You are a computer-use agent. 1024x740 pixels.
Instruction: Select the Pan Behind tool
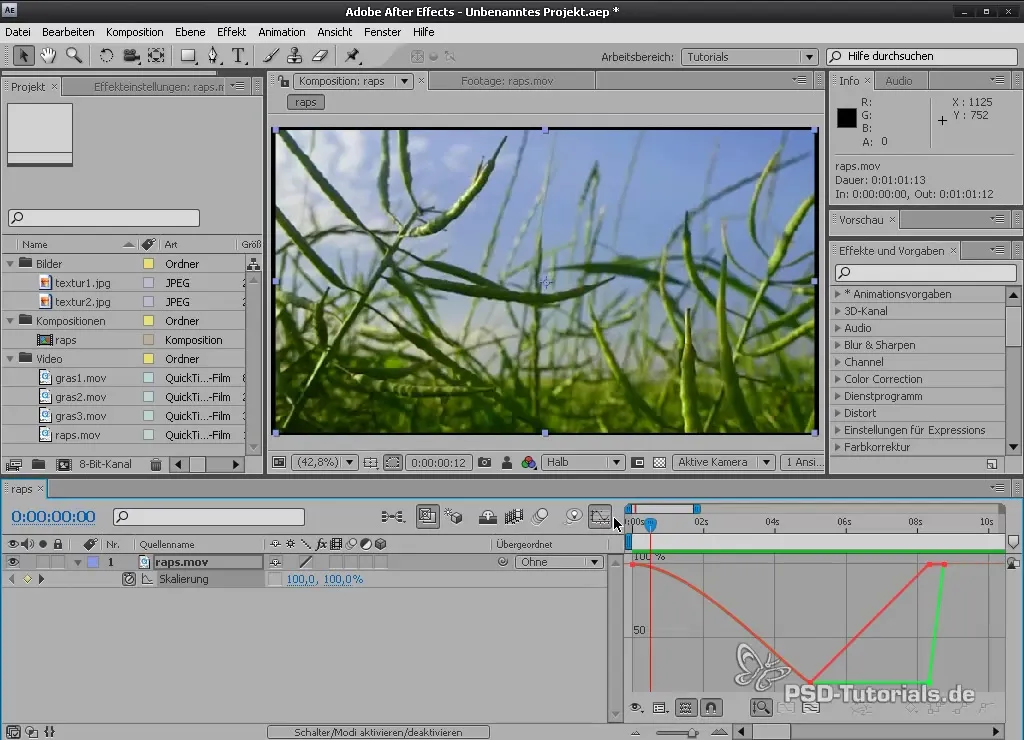click(x=156, y=56)
